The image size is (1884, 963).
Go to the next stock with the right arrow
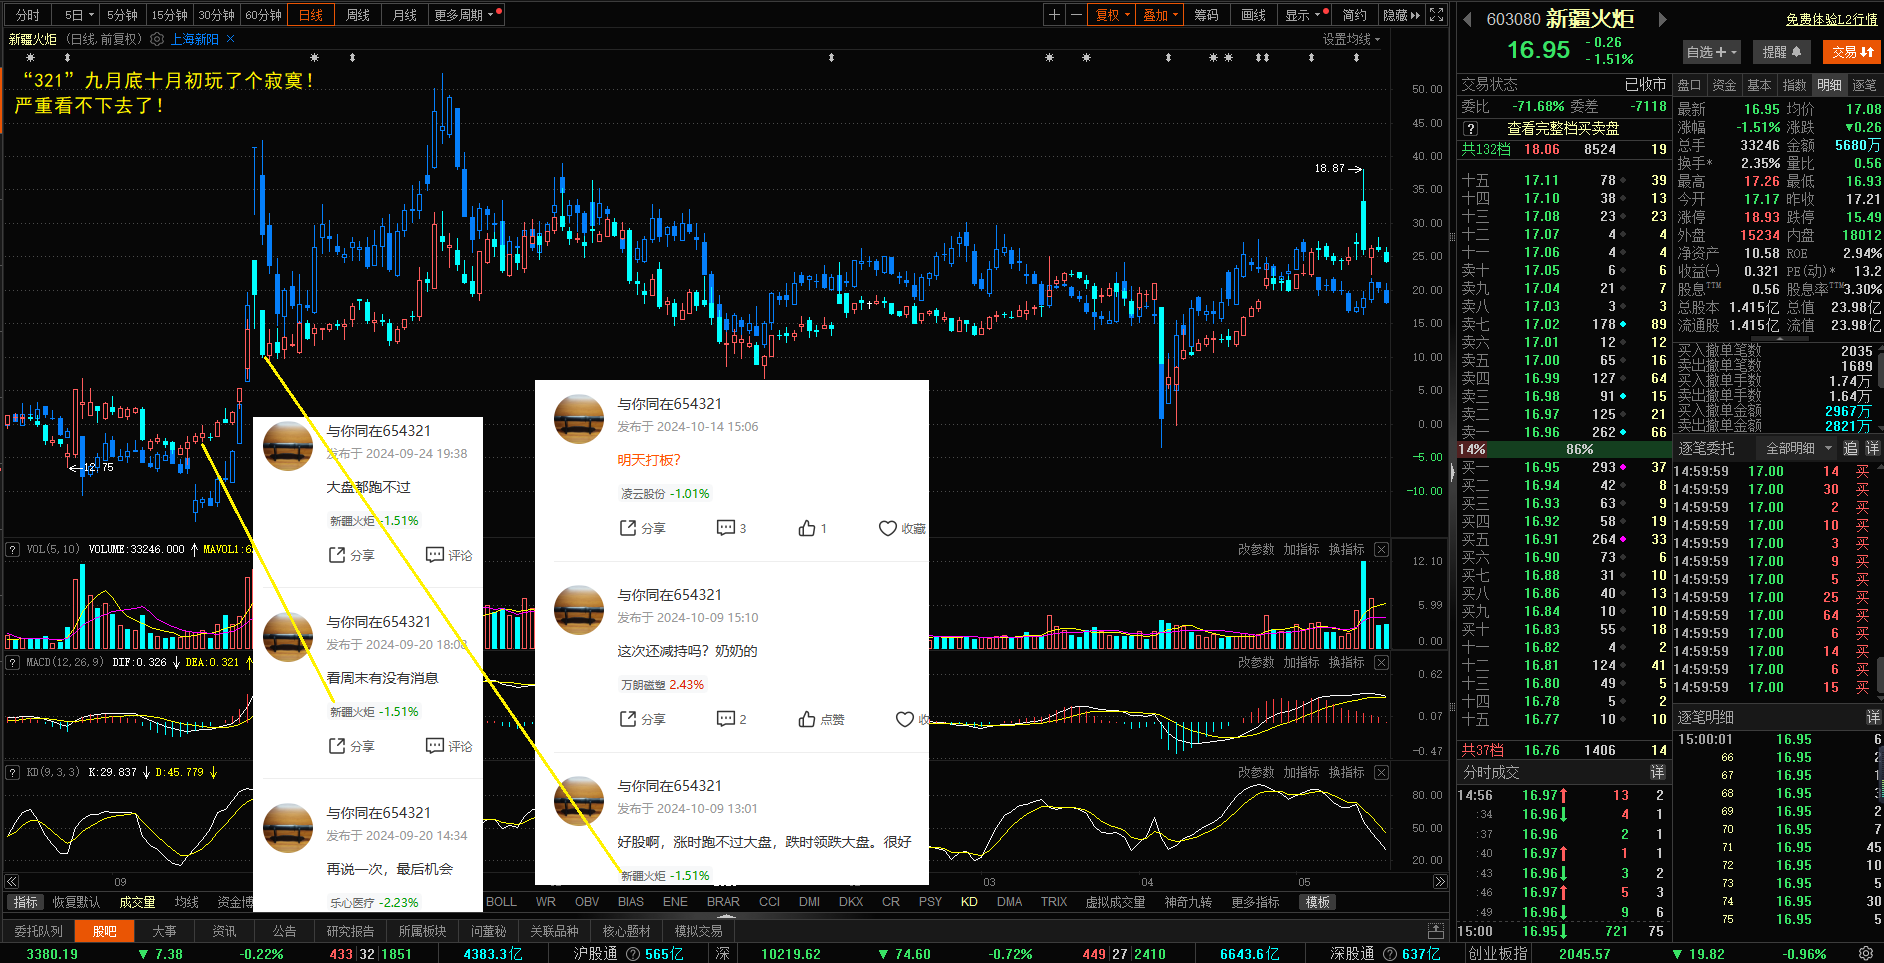1663,19
